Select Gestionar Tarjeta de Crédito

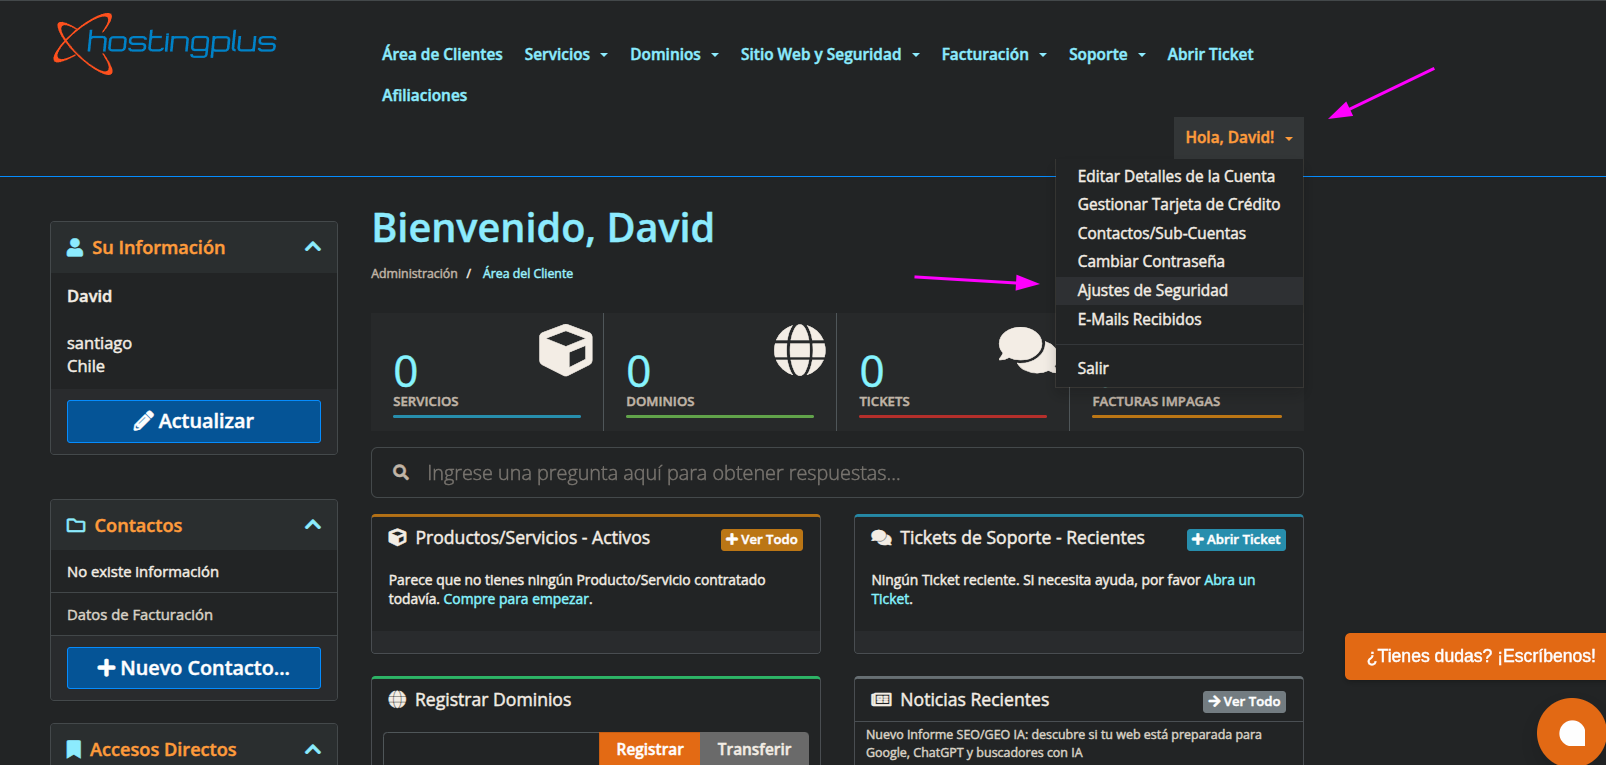tap(1179, 204)
